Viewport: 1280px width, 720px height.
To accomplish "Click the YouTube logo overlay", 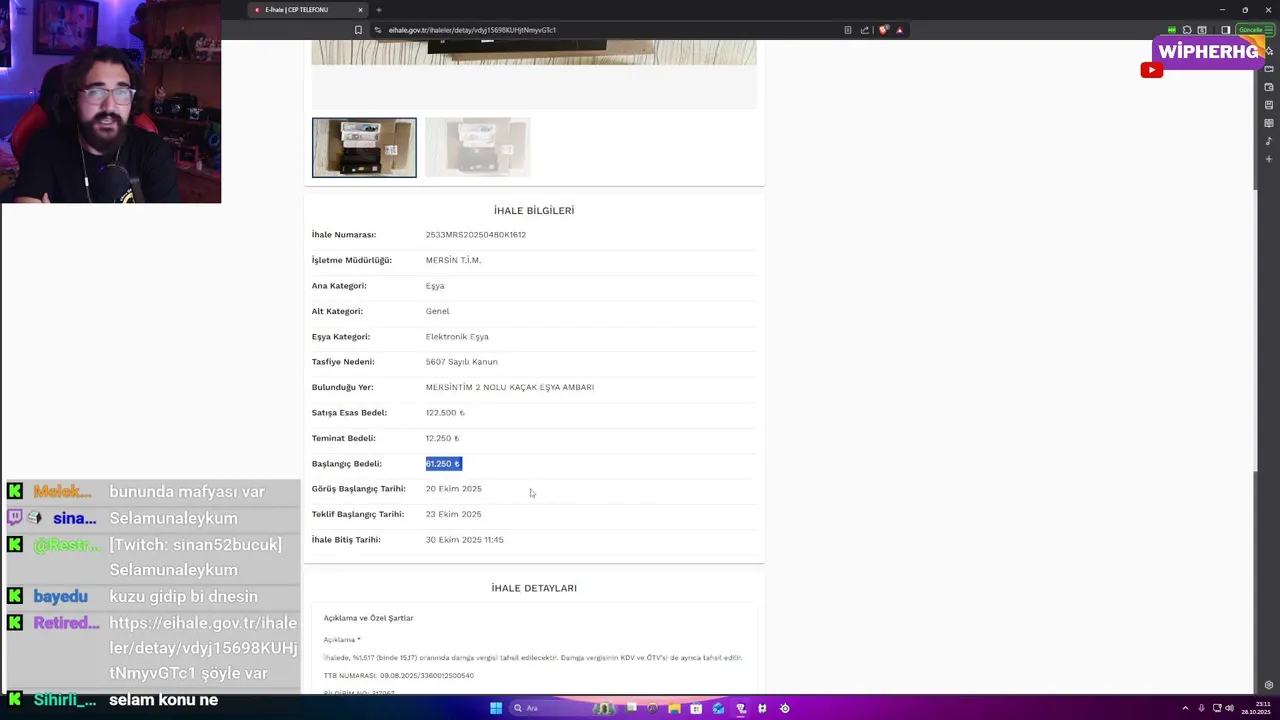I will click(1151, 70).
